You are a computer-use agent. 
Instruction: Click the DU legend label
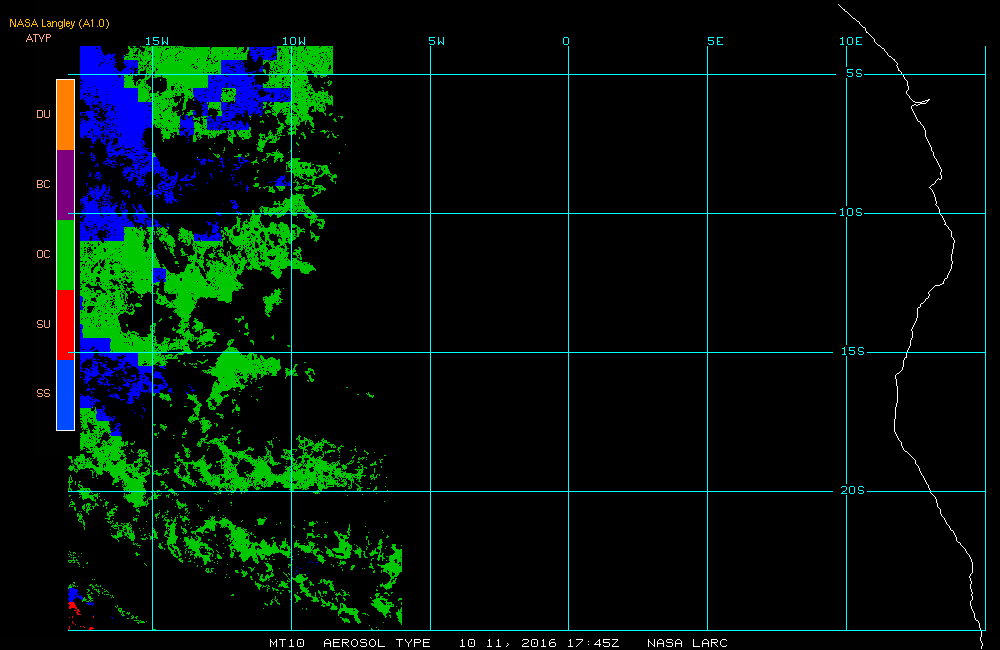[x=43, y=114]
